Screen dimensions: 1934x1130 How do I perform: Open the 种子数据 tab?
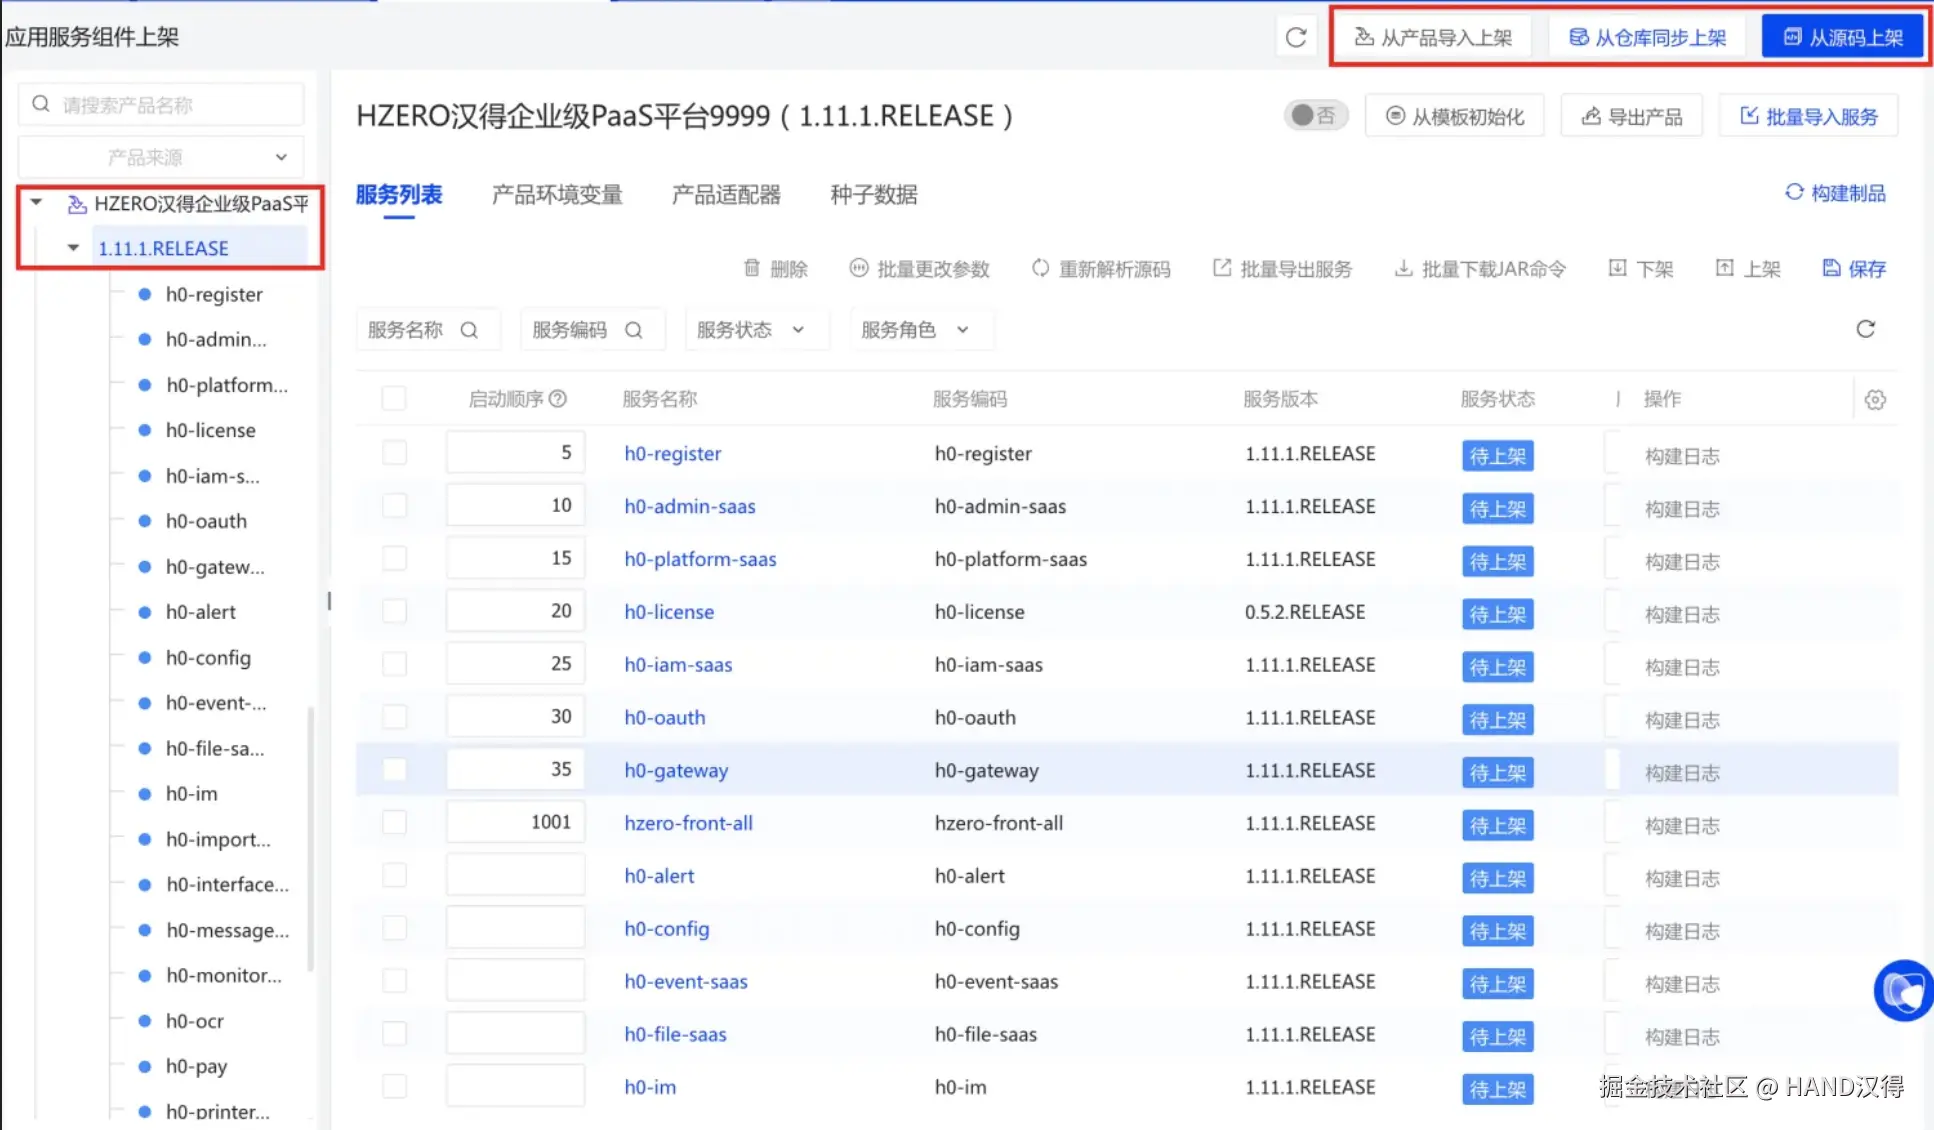click(873, 194)
